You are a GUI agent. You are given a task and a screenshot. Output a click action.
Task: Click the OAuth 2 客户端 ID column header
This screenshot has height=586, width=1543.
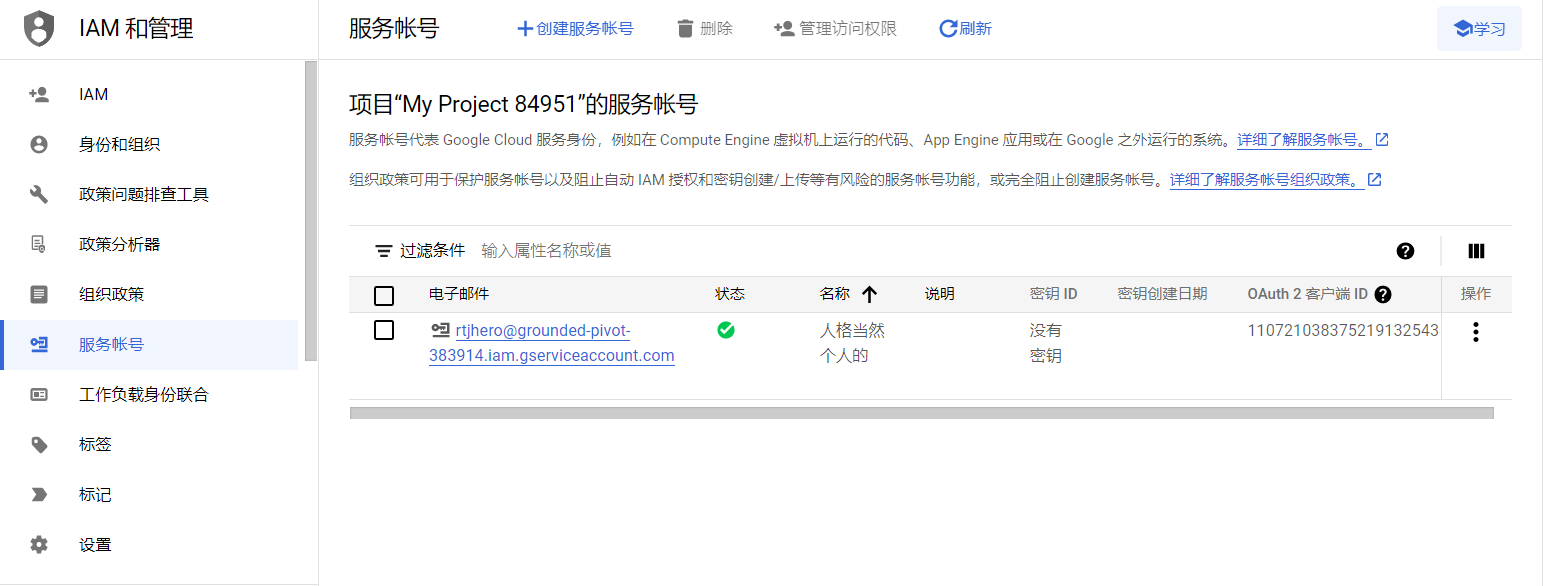tap(1307, 294)
